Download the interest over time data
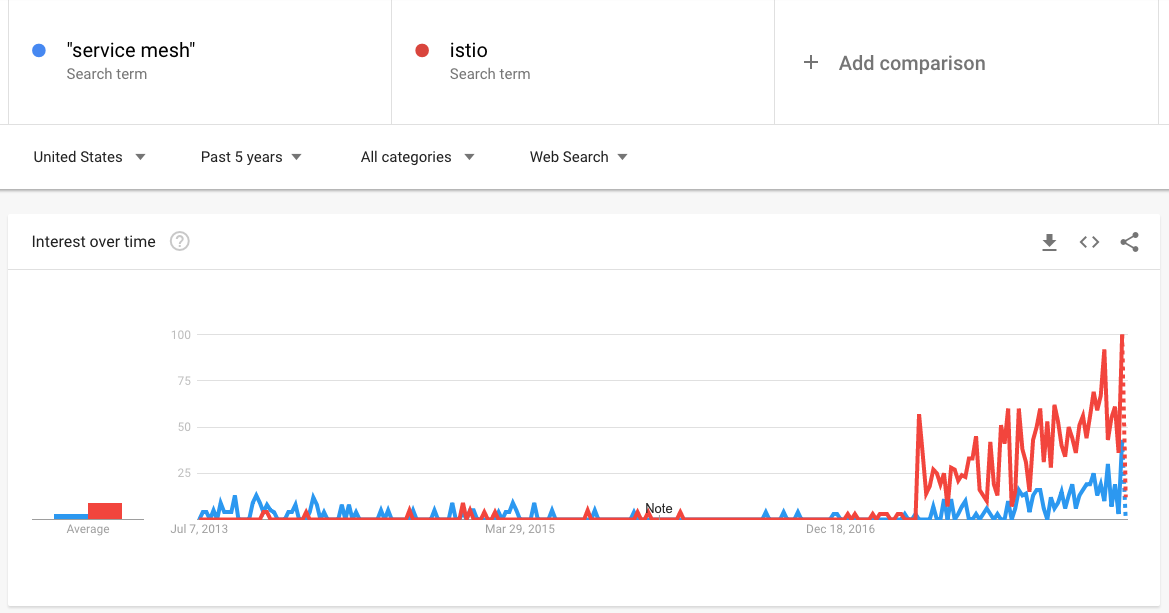The image size is (1169, 613). [x=1049, y=242]
